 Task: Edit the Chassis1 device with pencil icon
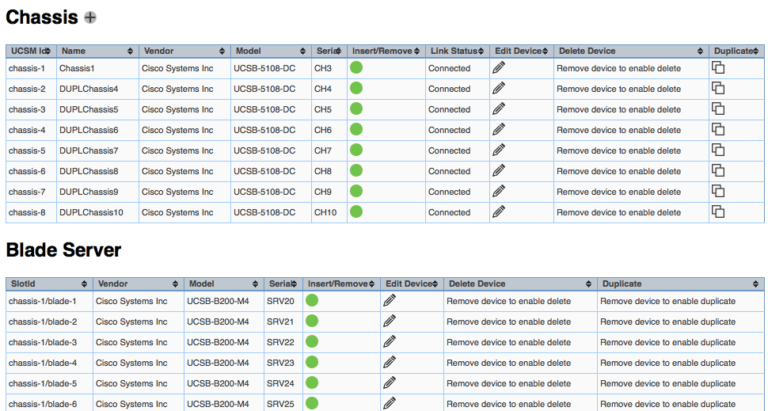[x=498, y=68]
